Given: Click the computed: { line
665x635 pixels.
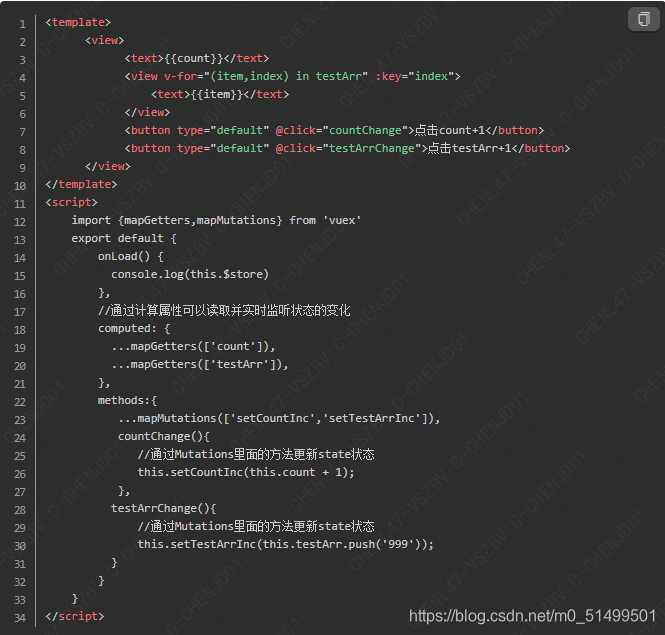Looking at the screenshot, I should 134,329.
